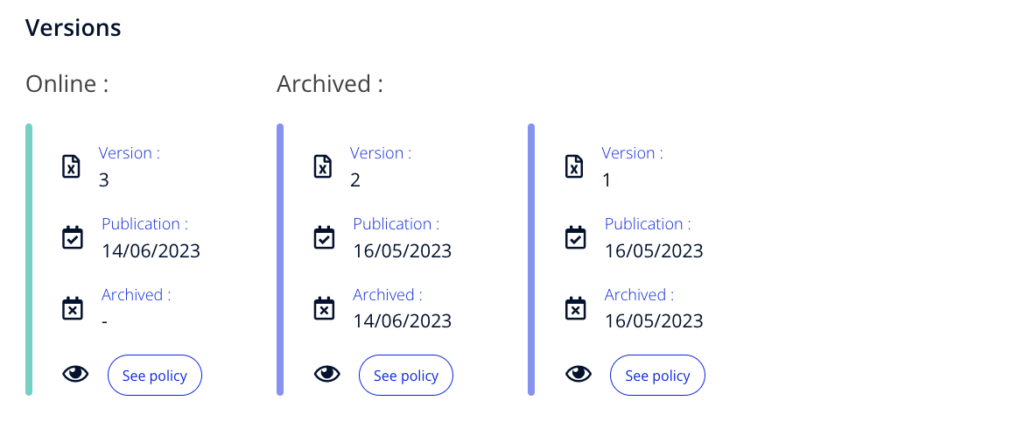Click the Versions section heading
The image size is (1024, 422).
(73, 28)
